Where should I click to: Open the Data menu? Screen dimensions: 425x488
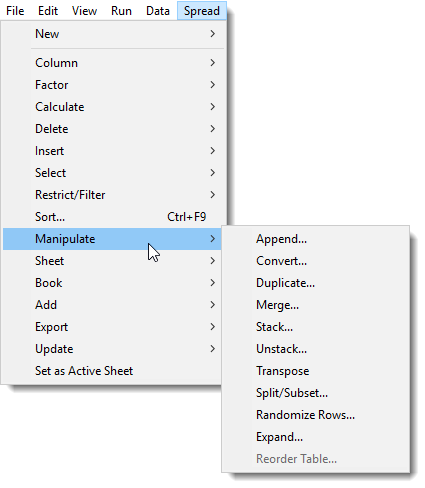click(x=158, y=11)
